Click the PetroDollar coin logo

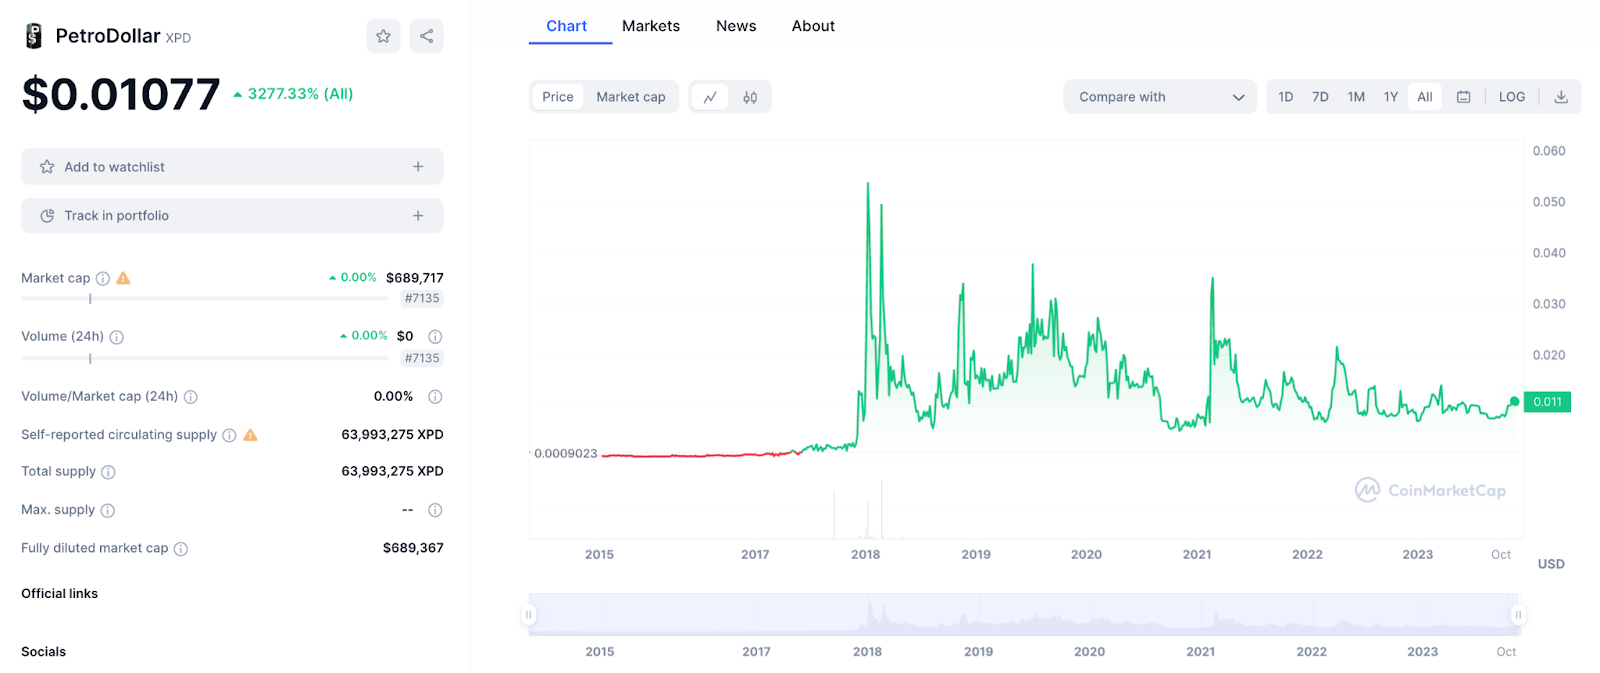(34, 36)
